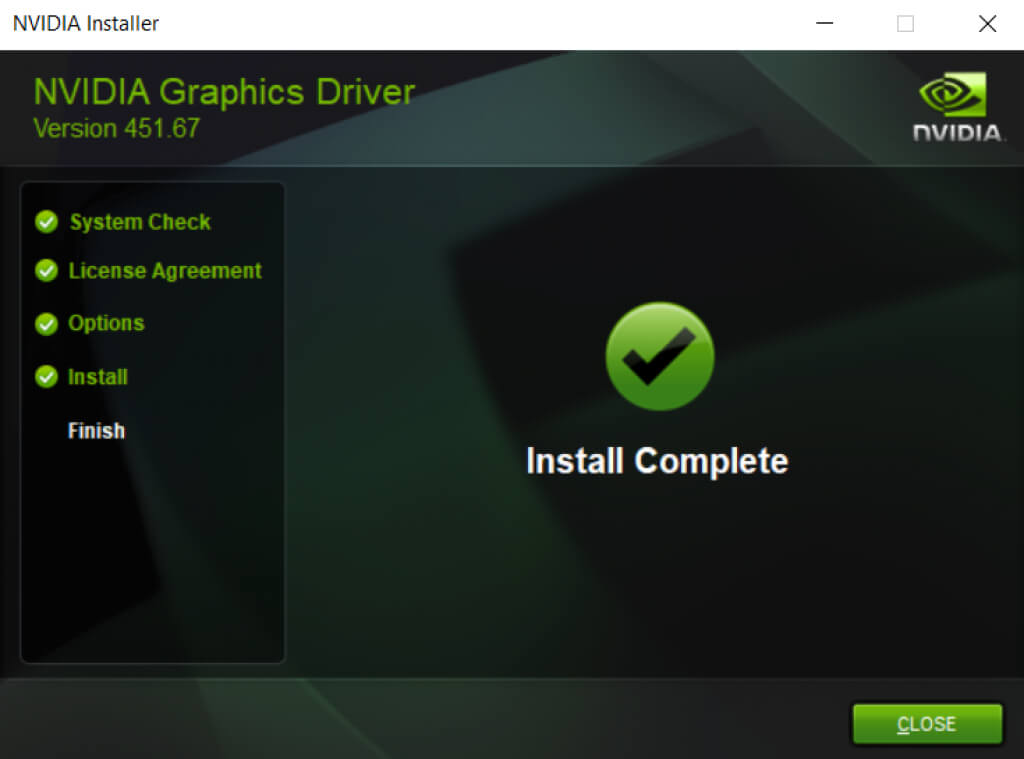Viewport: 1024px width, 759px height.
Task: Click the NVIDIA Installer title bar text
Action: coord(86,23)
